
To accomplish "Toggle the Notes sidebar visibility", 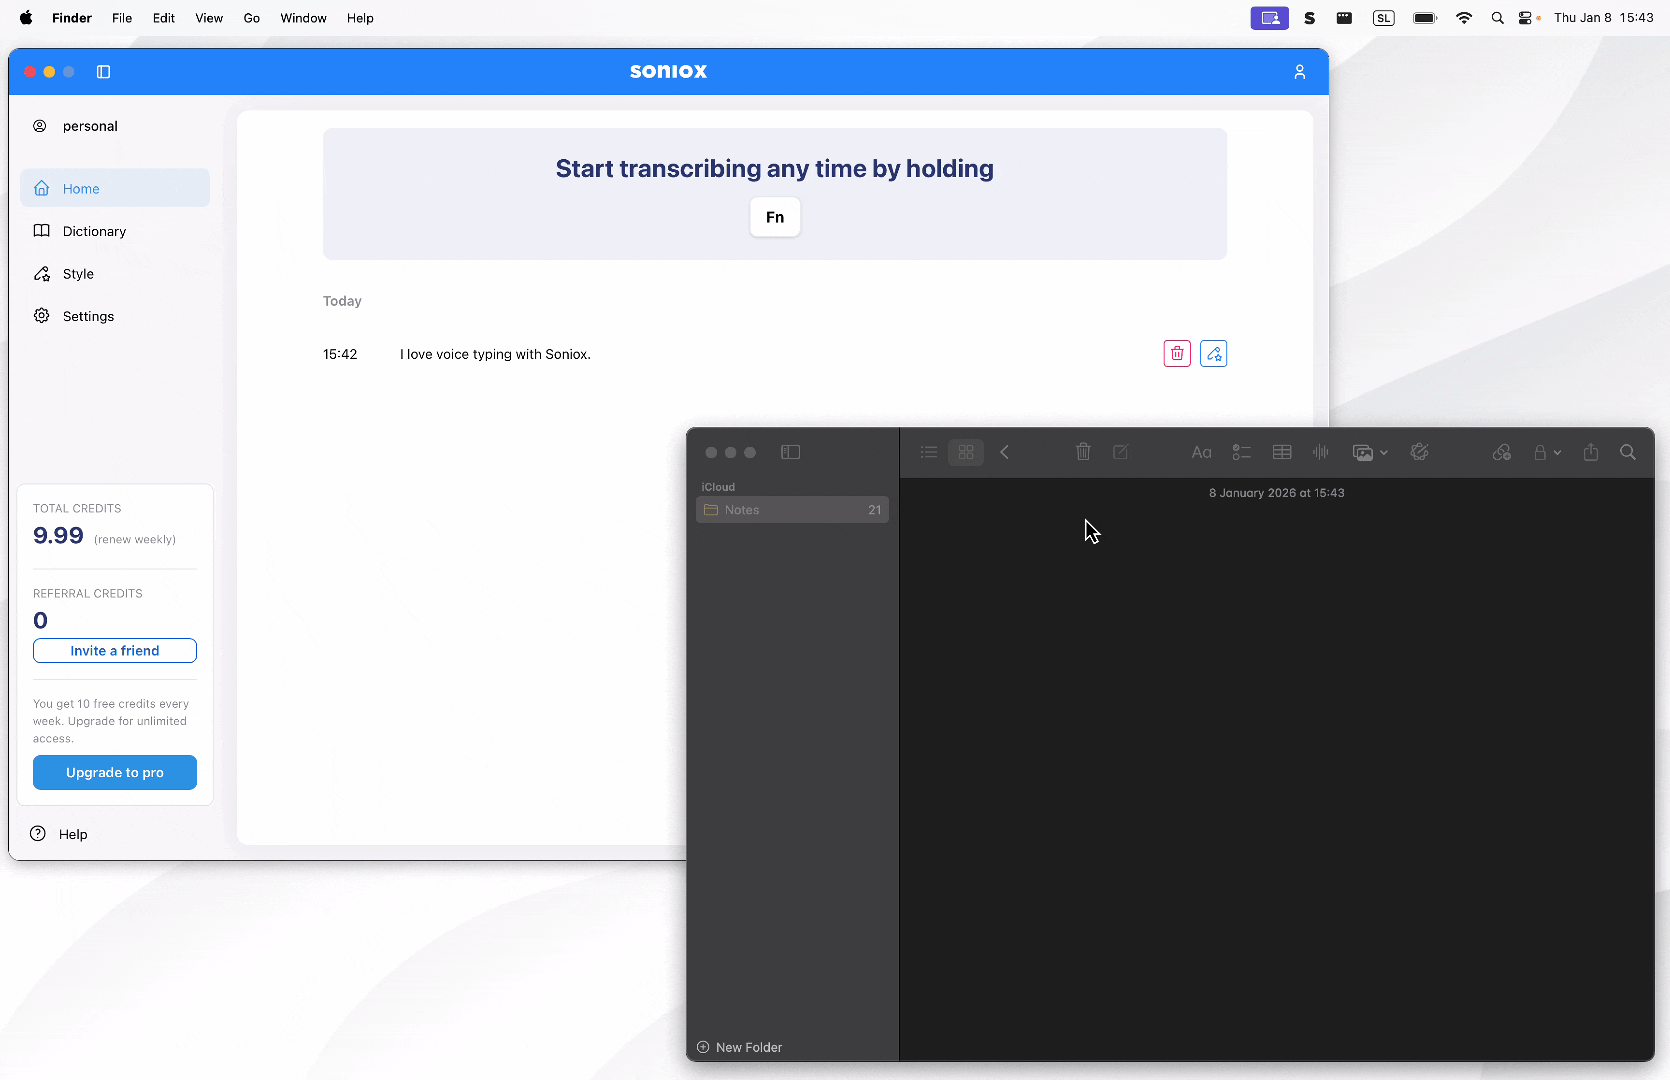I will click(x=790, y=452).
